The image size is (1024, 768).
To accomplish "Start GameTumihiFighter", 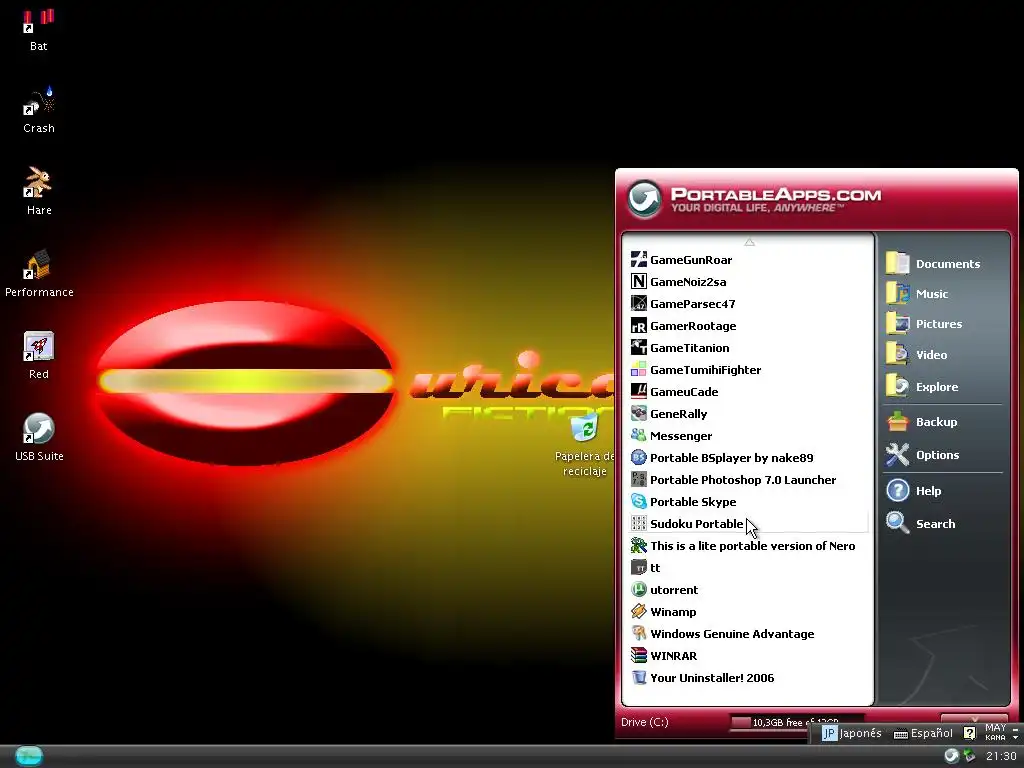I will pyautogui.click(x=748, y=370).
